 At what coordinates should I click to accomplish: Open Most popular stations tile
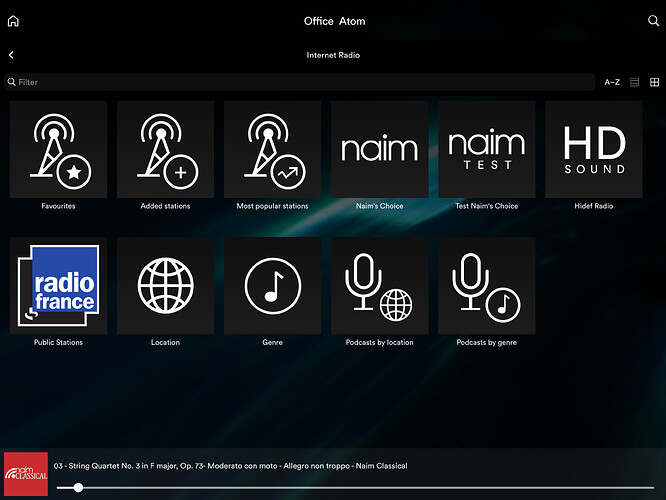click(x=272, y=149)
